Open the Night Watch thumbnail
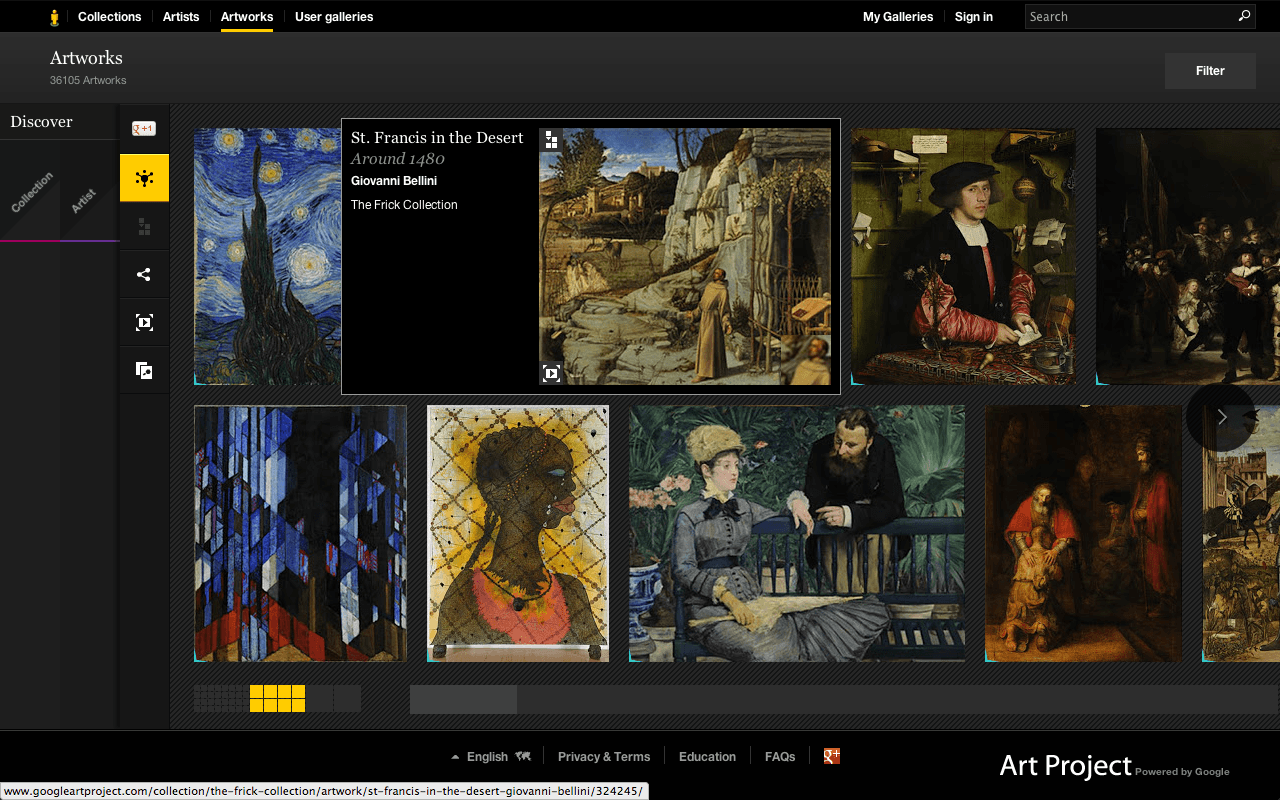The width and height of the screenshot is (1280, 800). click(x=1188, y=256)
